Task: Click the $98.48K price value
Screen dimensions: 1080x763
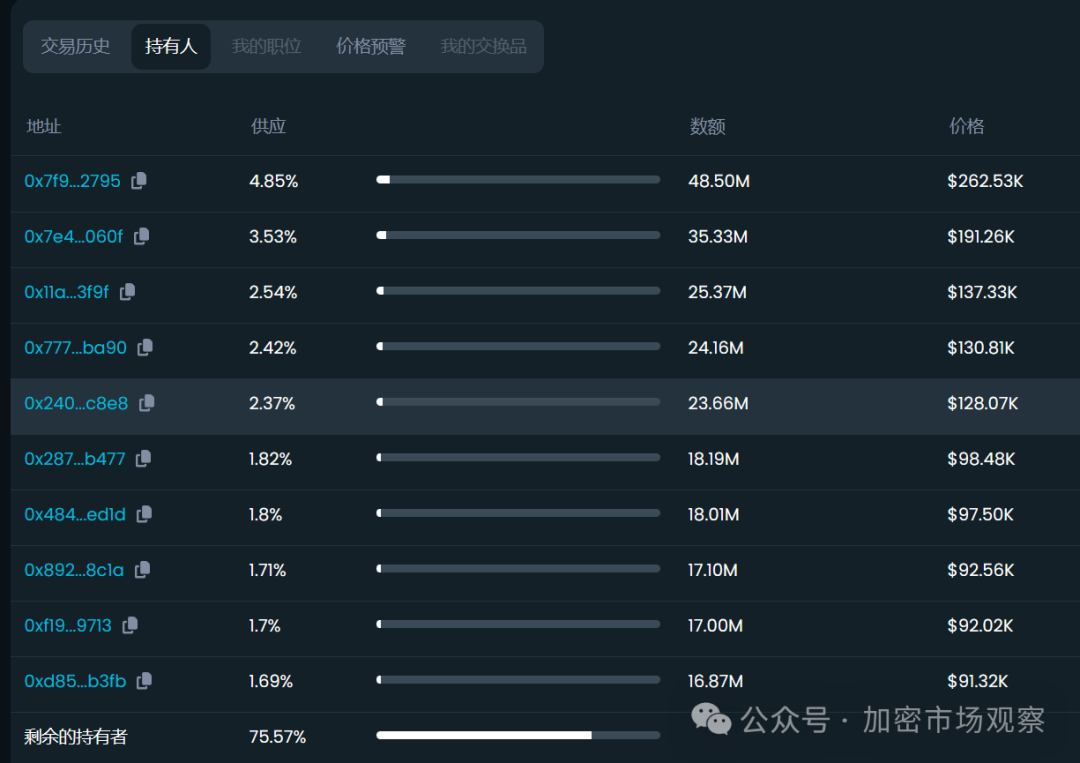Action: 981,459
